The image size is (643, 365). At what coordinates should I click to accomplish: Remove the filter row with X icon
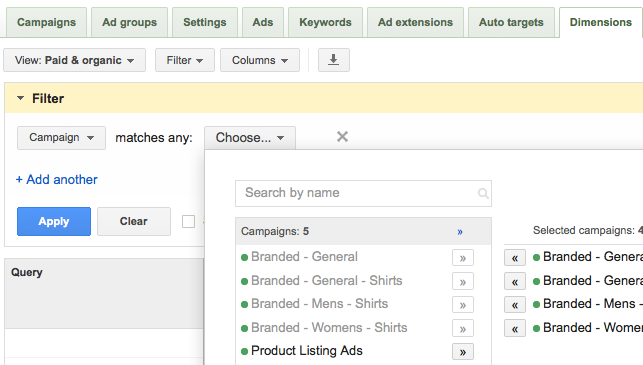coord(342,137)
